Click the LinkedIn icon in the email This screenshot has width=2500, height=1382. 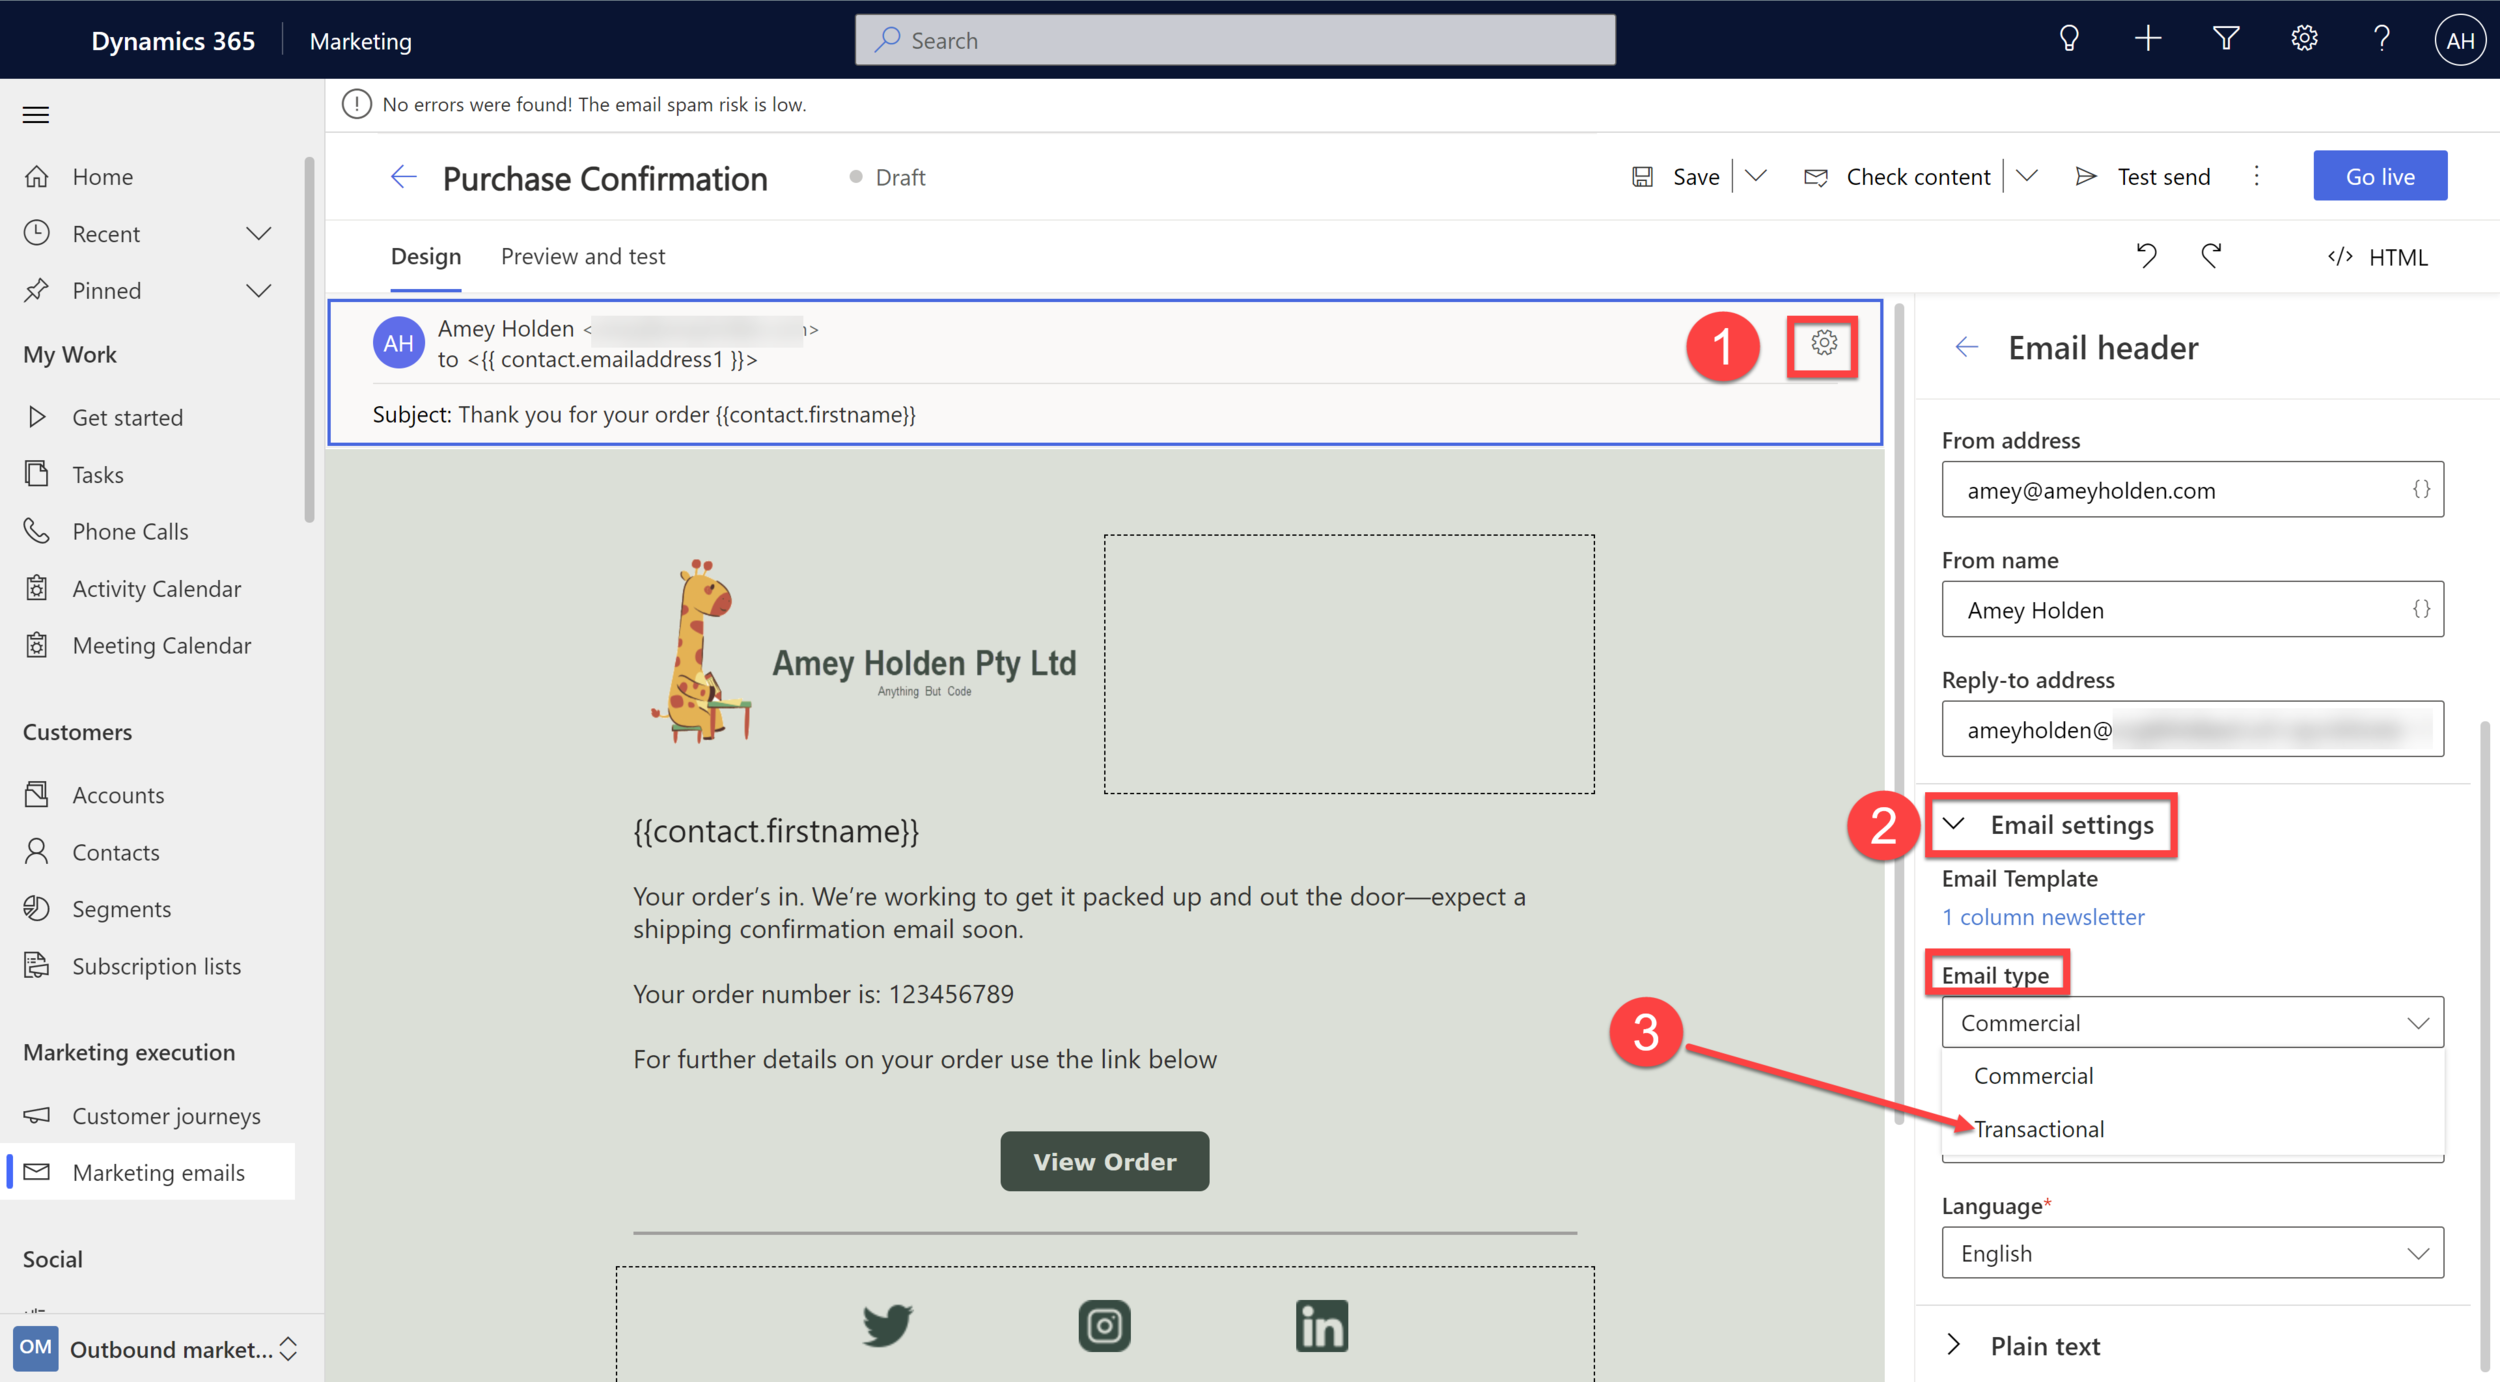(x=1321, y=1326)
